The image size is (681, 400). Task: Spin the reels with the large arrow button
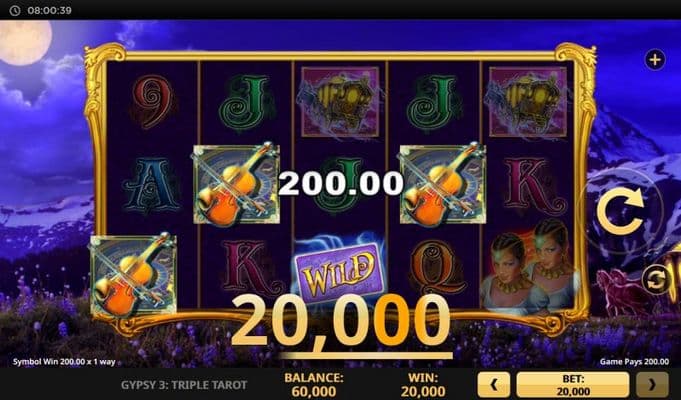coord(620,211)
